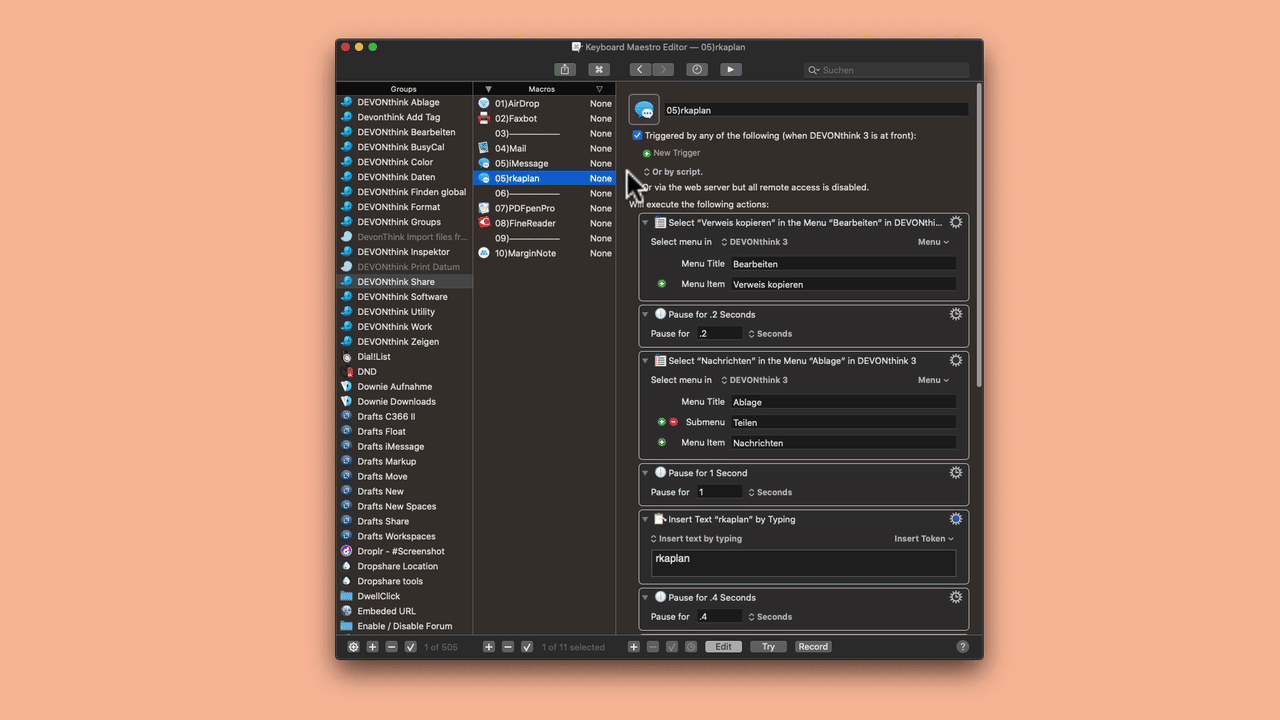This screenshot has width=1280, height=720.
Task: Open the settings gear in the bottom-left corner
Action: pyautogui.click(x=352, y=646)
